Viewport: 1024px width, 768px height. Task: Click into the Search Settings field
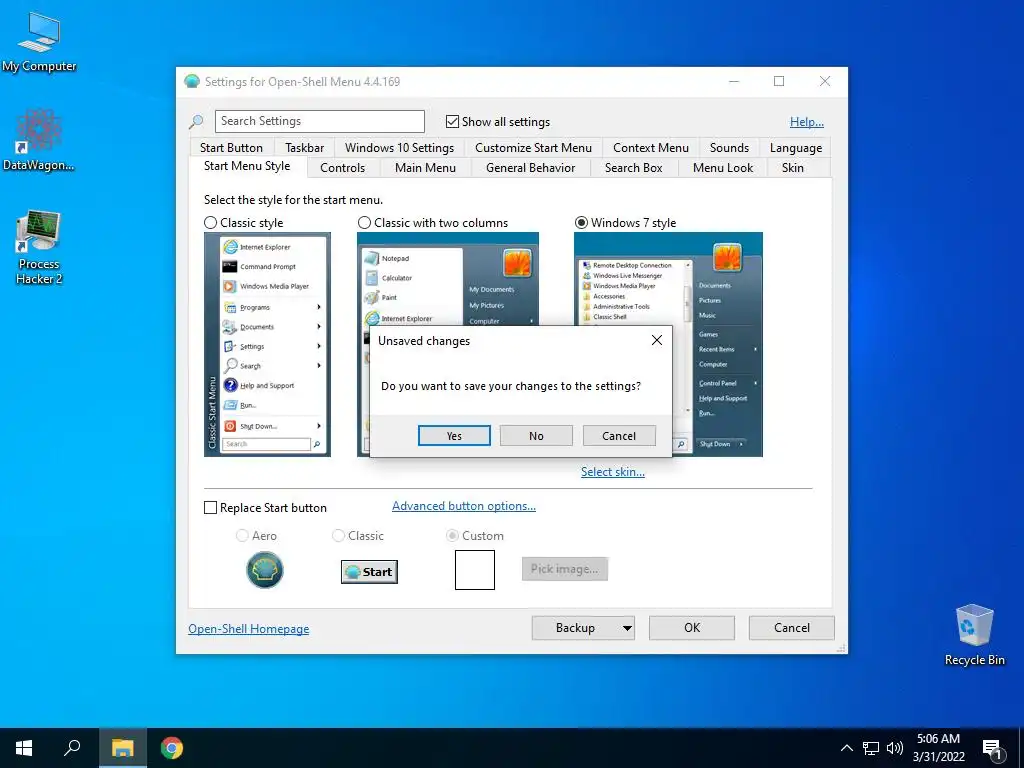pyautogui.click(x=319, y=121)
